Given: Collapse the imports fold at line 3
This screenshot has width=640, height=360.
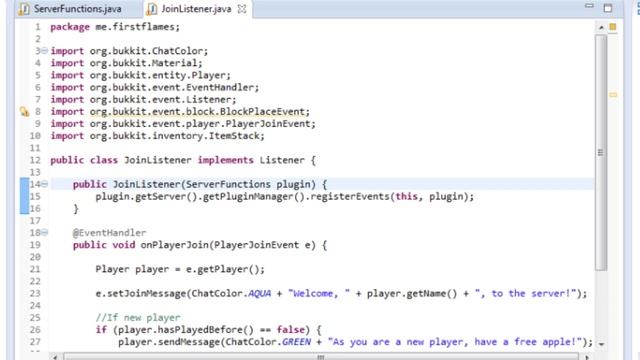Looking at the screenshot, I should (x=44, y=51).
